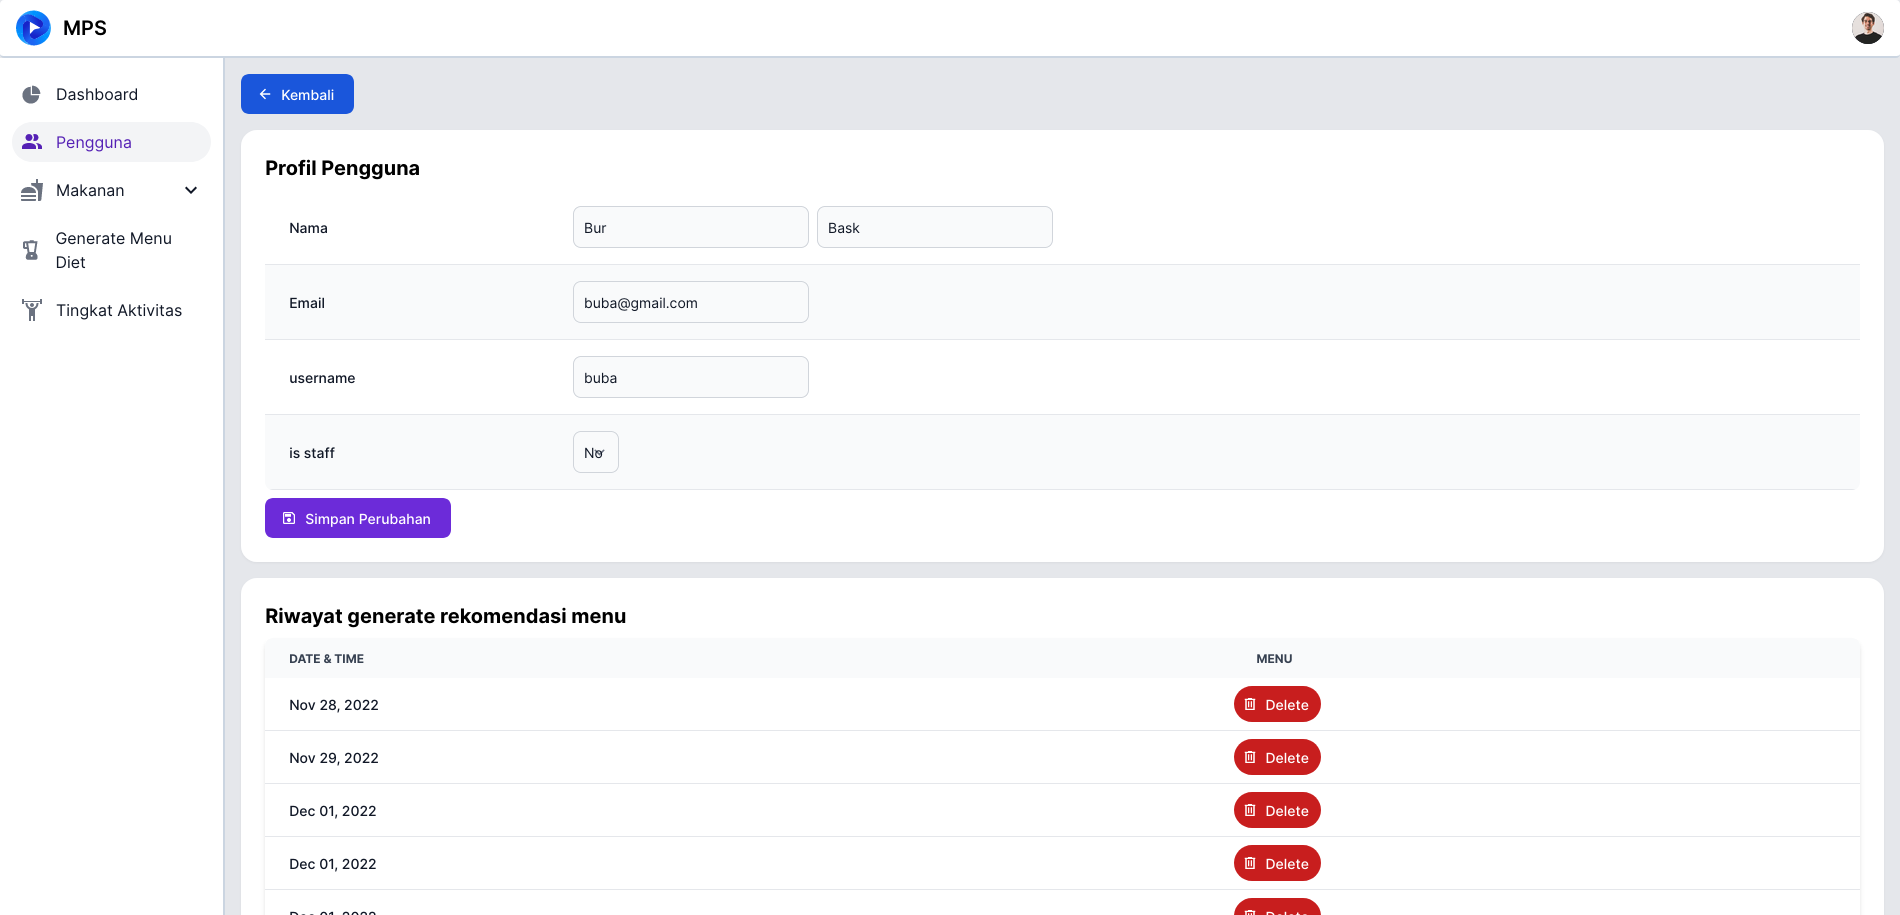Click the Tingkat Aktivitas weightlifter icon

coord(32,310)
